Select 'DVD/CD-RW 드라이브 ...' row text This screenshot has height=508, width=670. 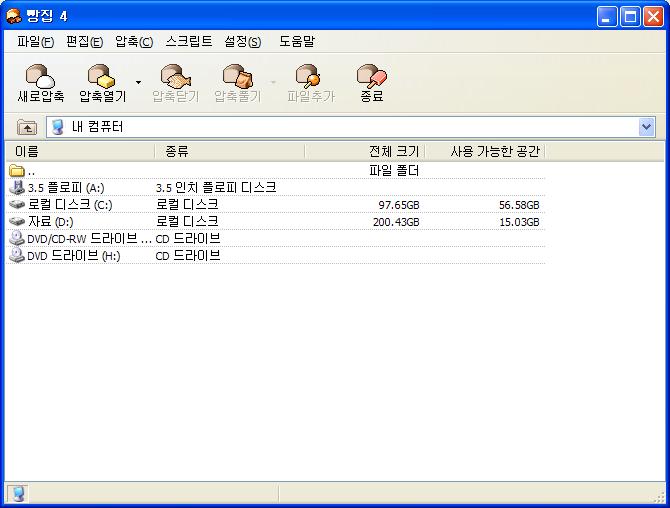click(x=89, y=238)
